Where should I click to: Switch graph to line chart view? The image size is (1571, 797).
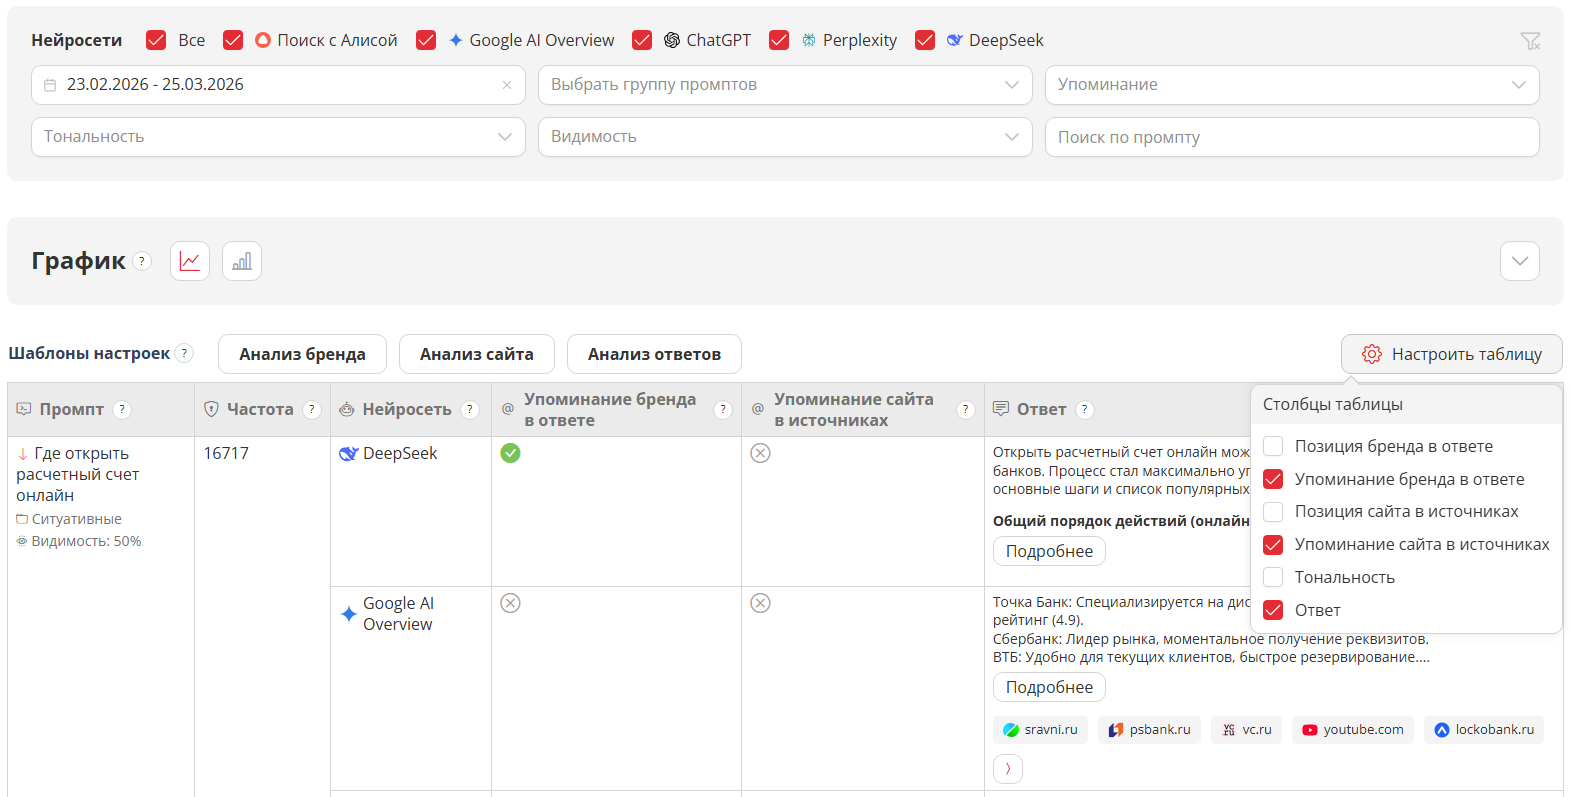pos(189,261)
